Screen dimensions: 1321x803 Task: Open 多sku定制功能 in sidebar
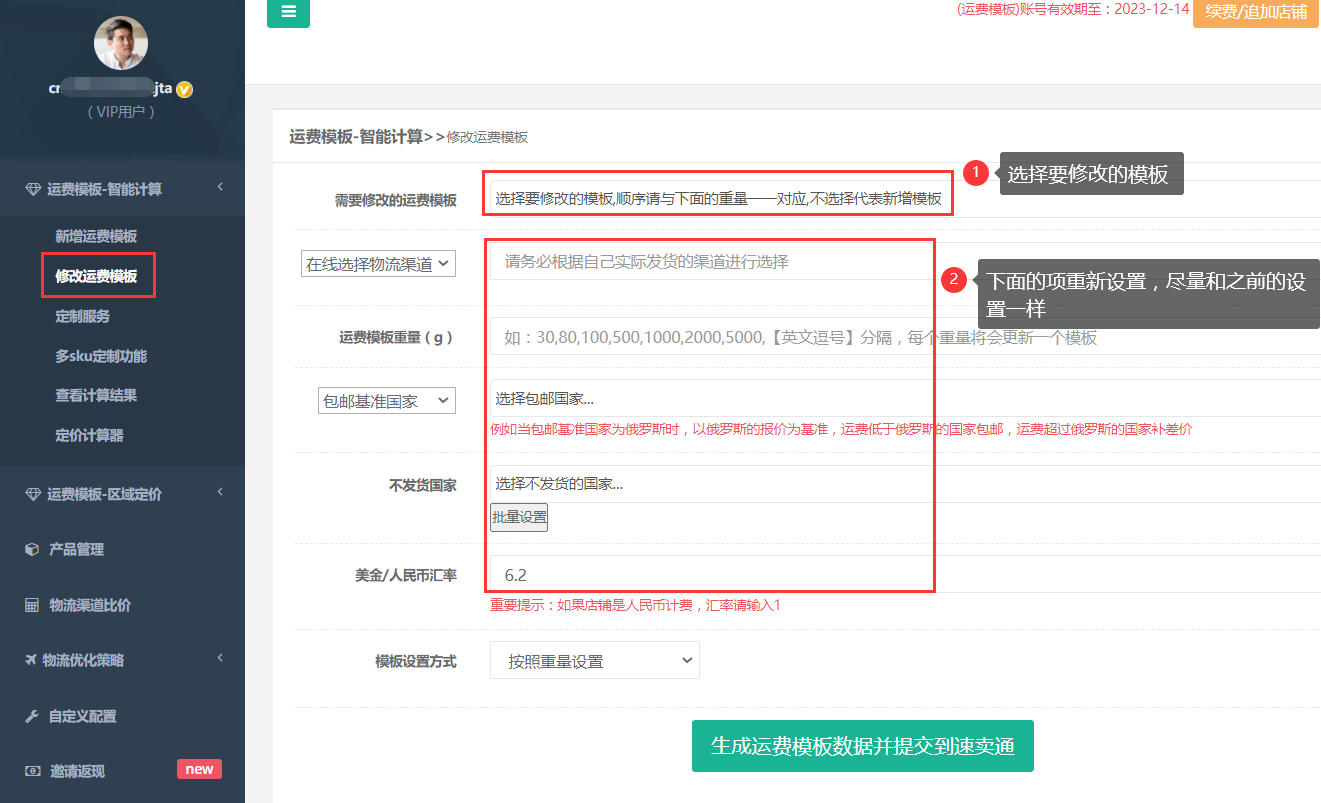pos(101,356)
